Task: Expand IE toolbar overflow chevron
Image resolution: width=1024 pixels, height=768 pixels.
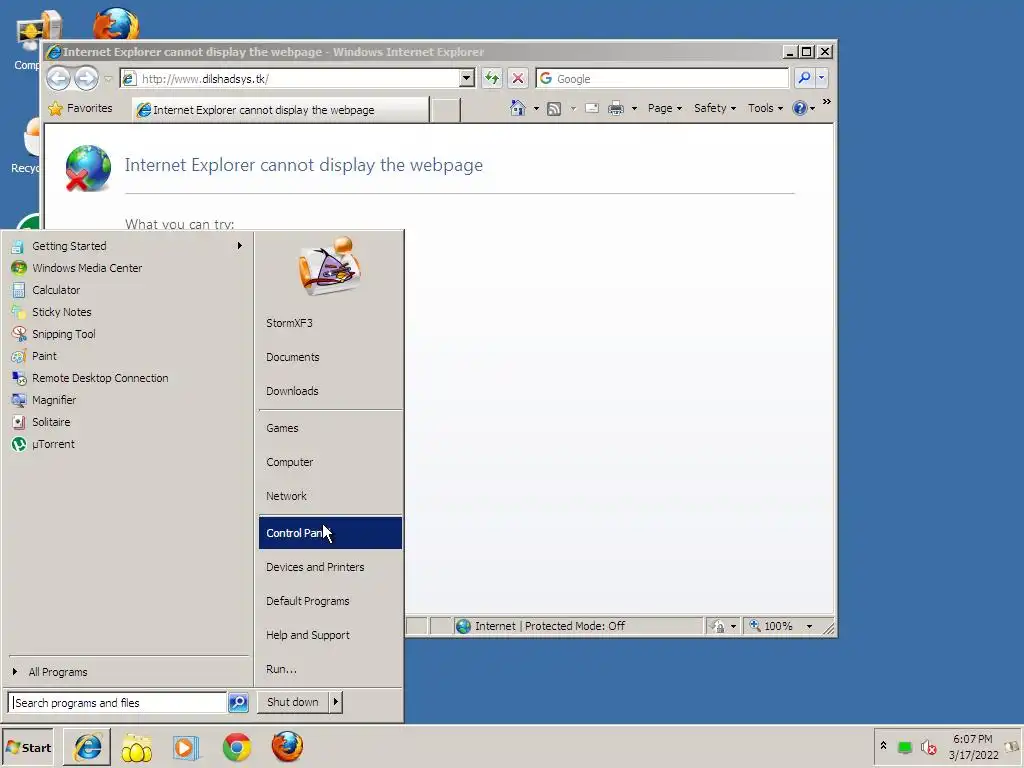Action: tap(827, 102)
